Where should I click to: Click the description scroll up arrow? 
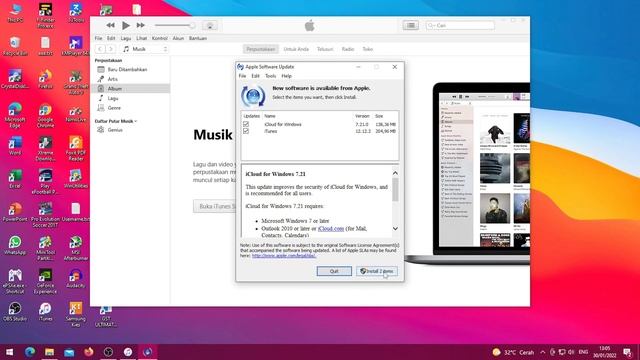click(x=395, y=173)
